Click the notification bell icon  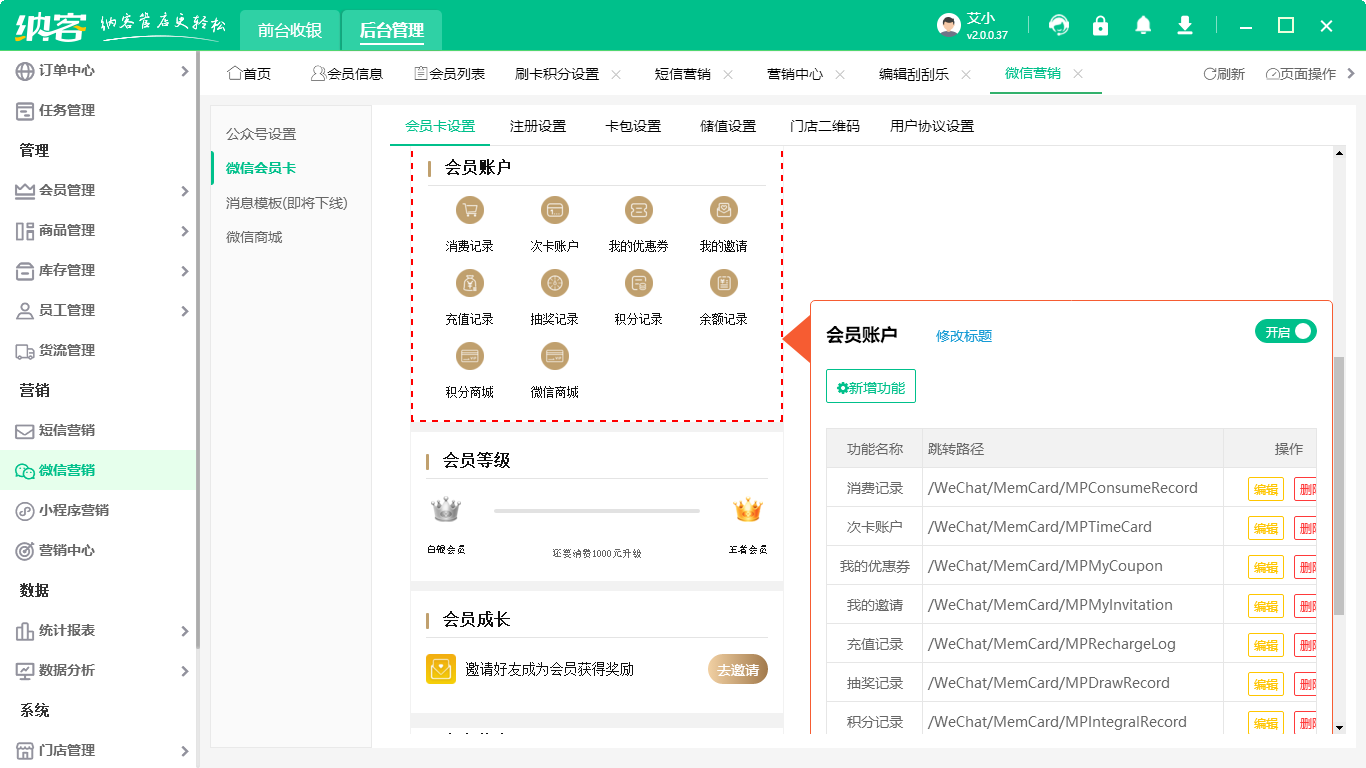1142,24
